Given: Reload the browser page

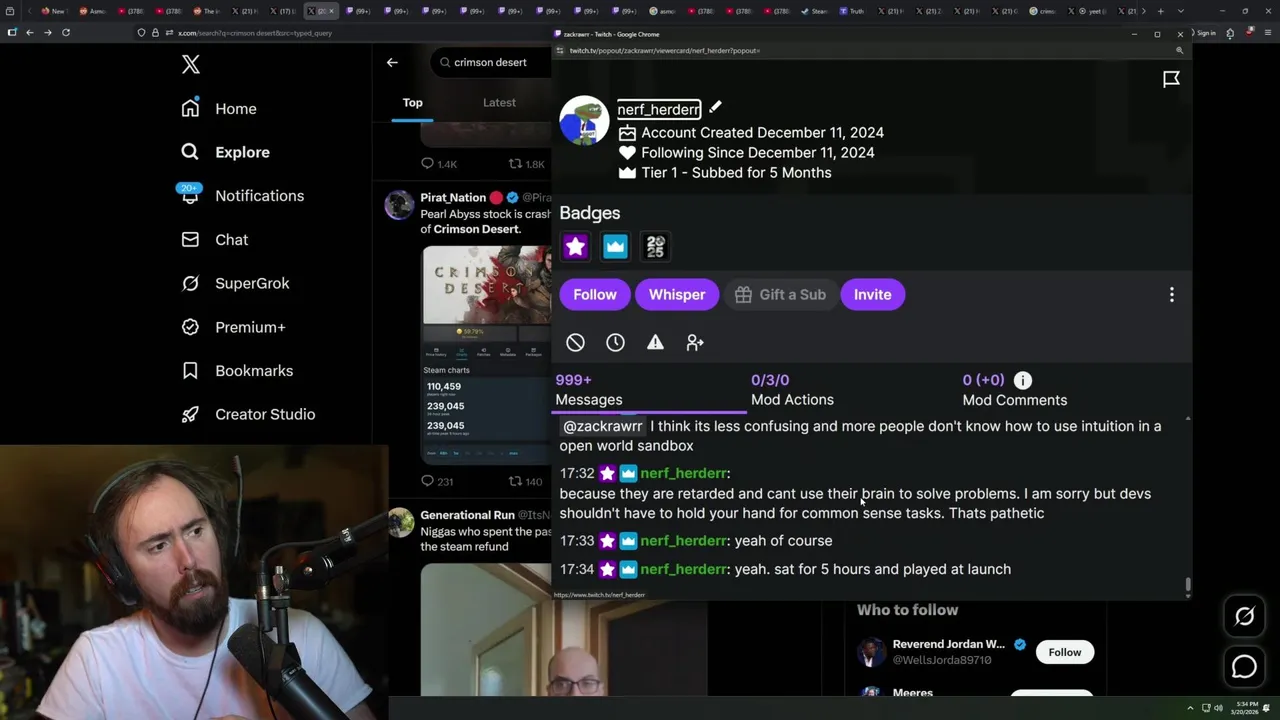Looking at the screenshot, I should (66, 32).
